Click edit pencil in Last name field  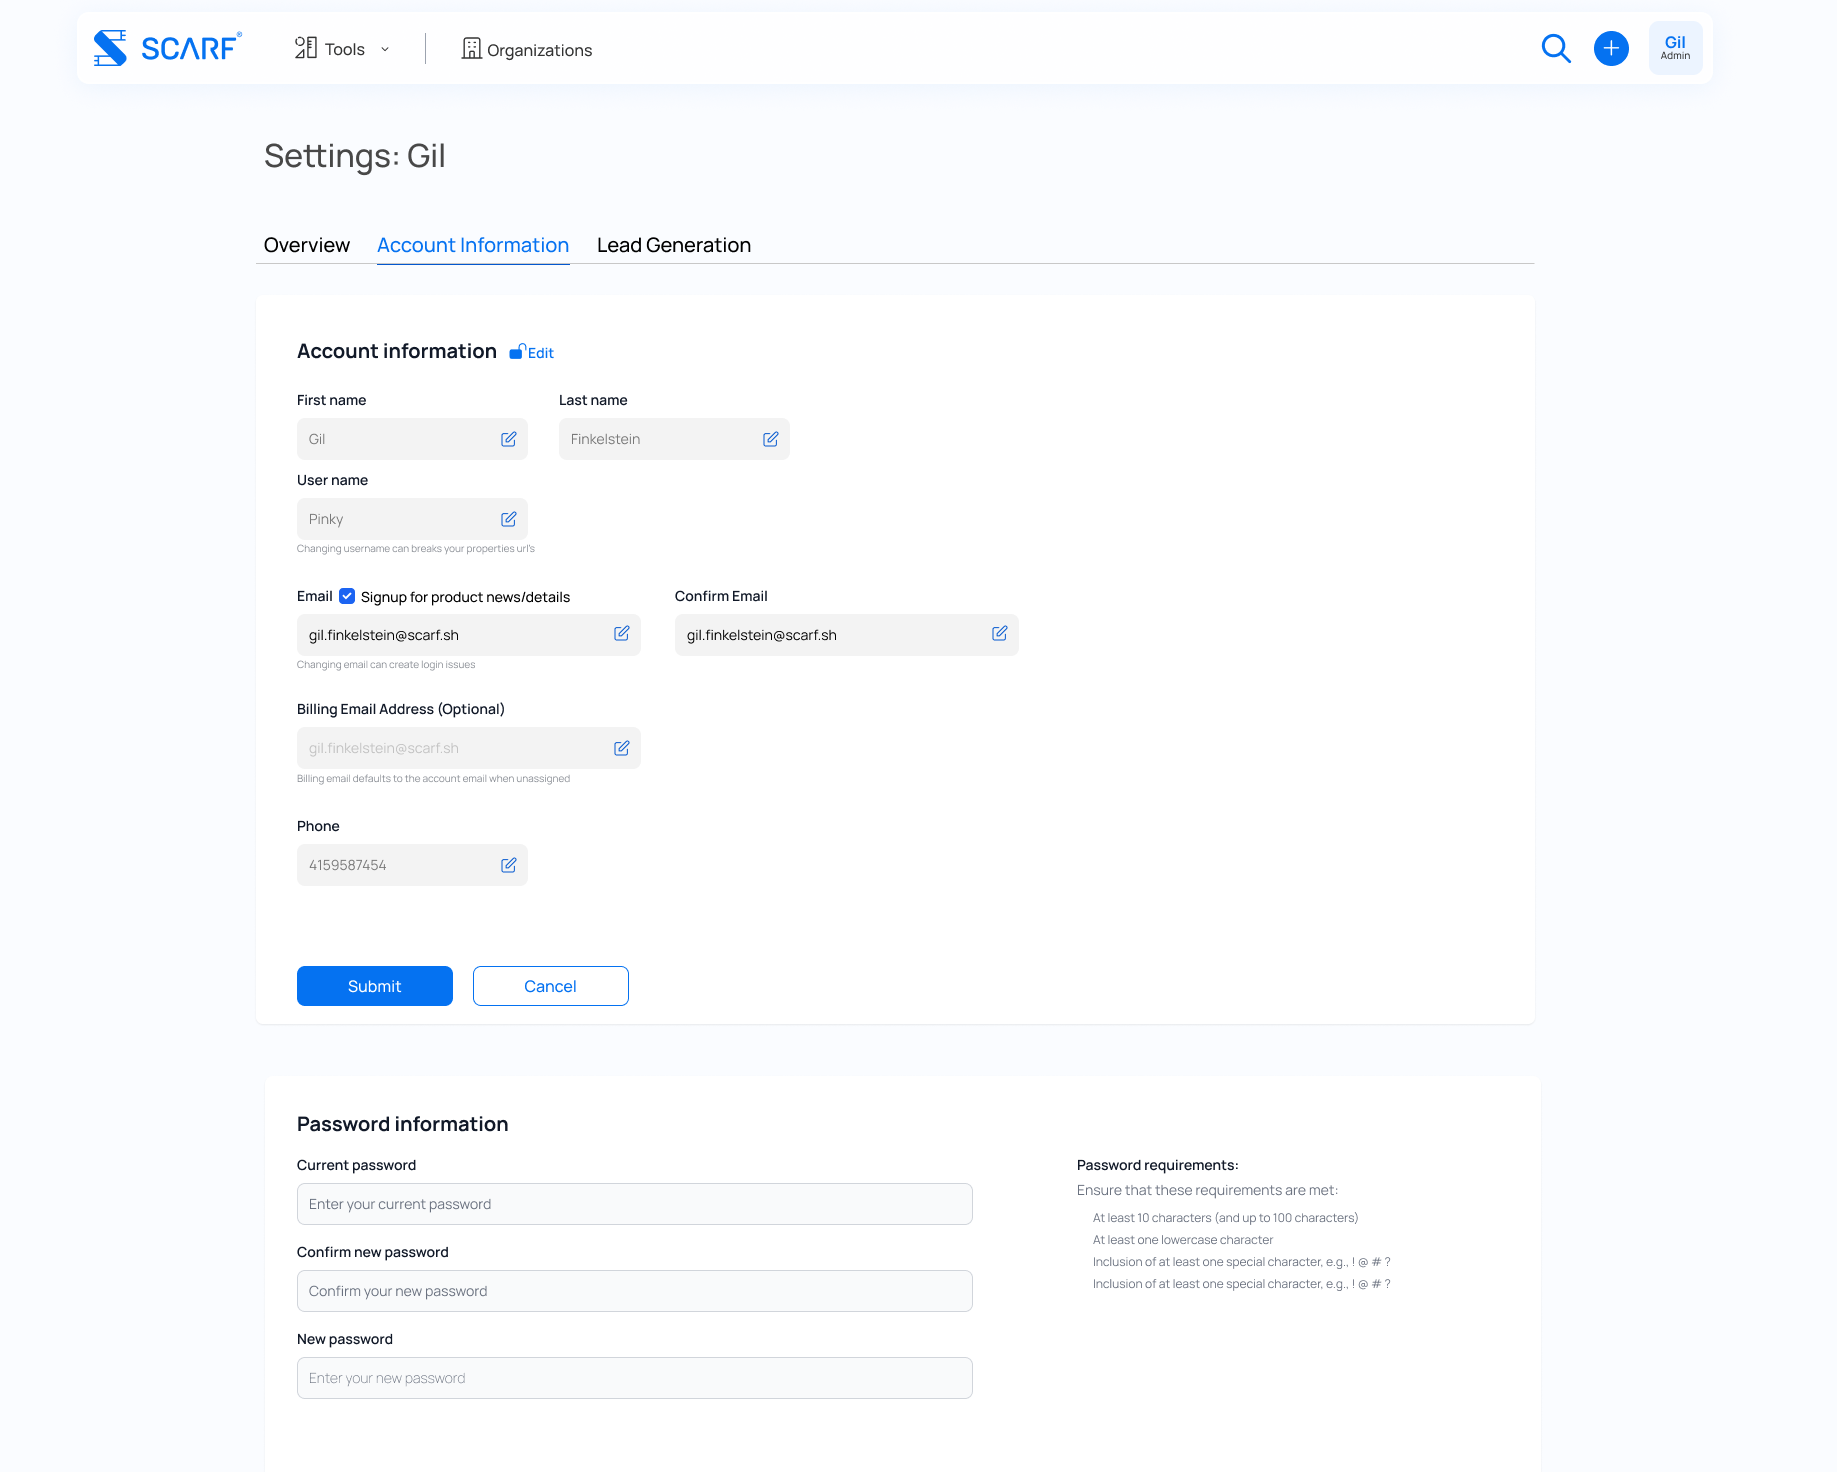[770, 439]
